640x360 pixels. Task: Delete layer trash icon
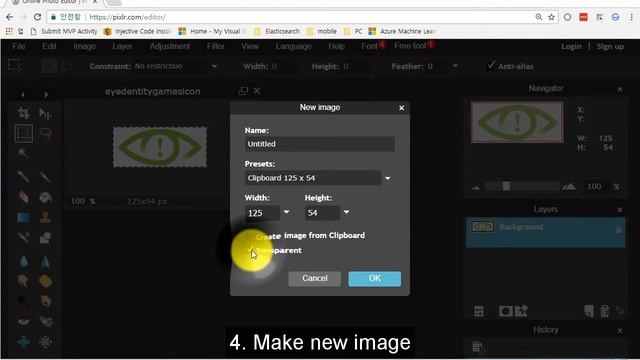coord(604,311)
